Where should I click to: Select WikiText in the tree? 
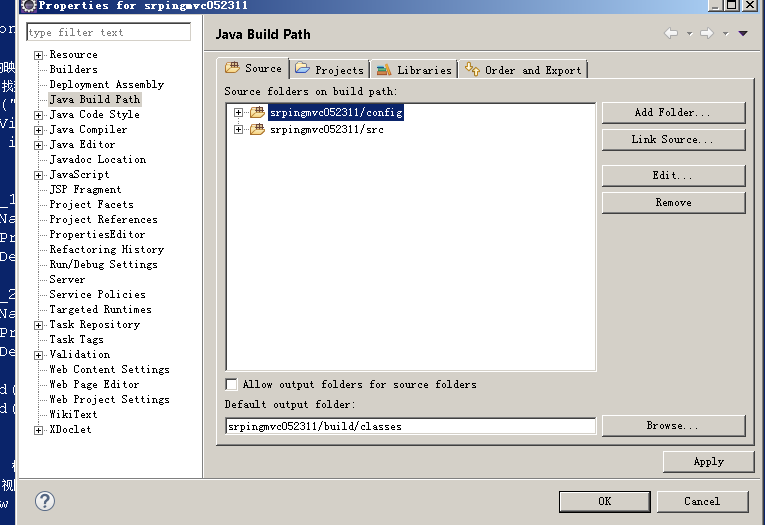[73, 414]
